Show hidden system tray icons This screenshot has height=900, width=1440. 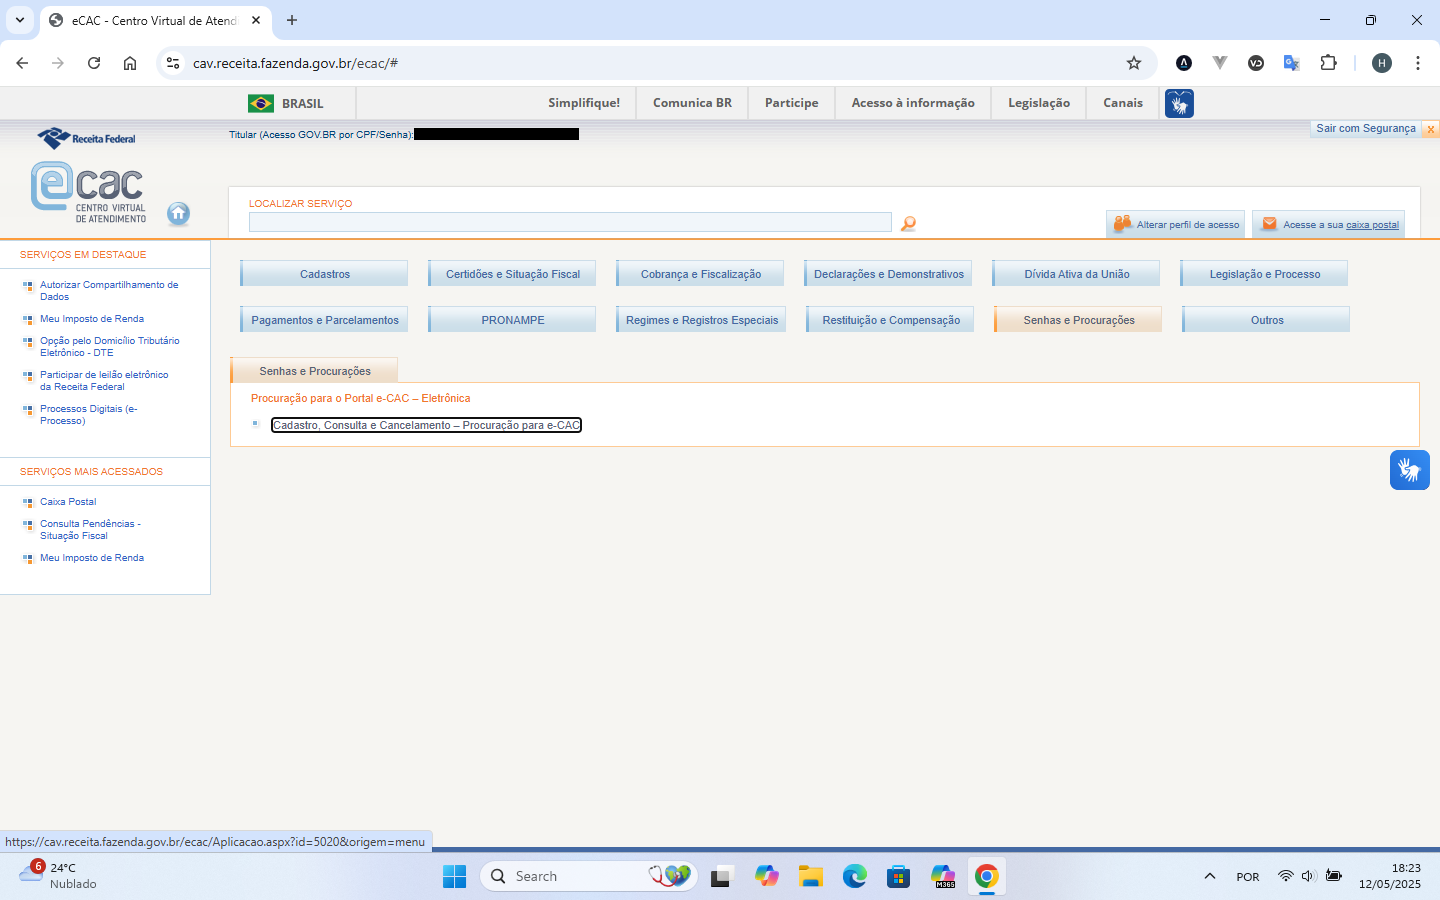[x=1209, y=877]
